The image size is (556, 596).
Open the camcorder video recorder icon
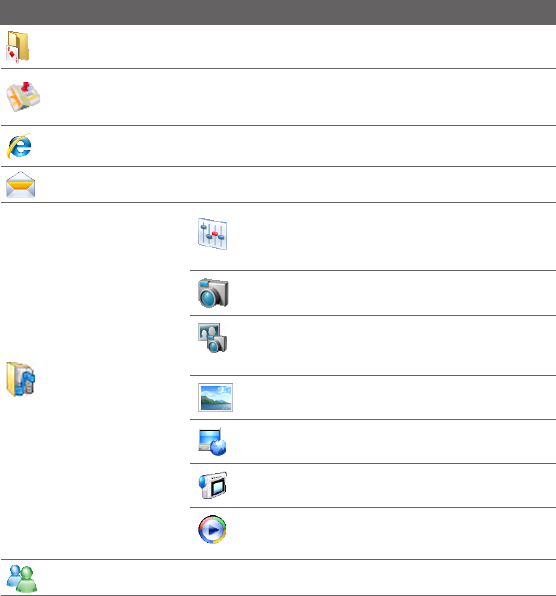click(x=213, y=485)
